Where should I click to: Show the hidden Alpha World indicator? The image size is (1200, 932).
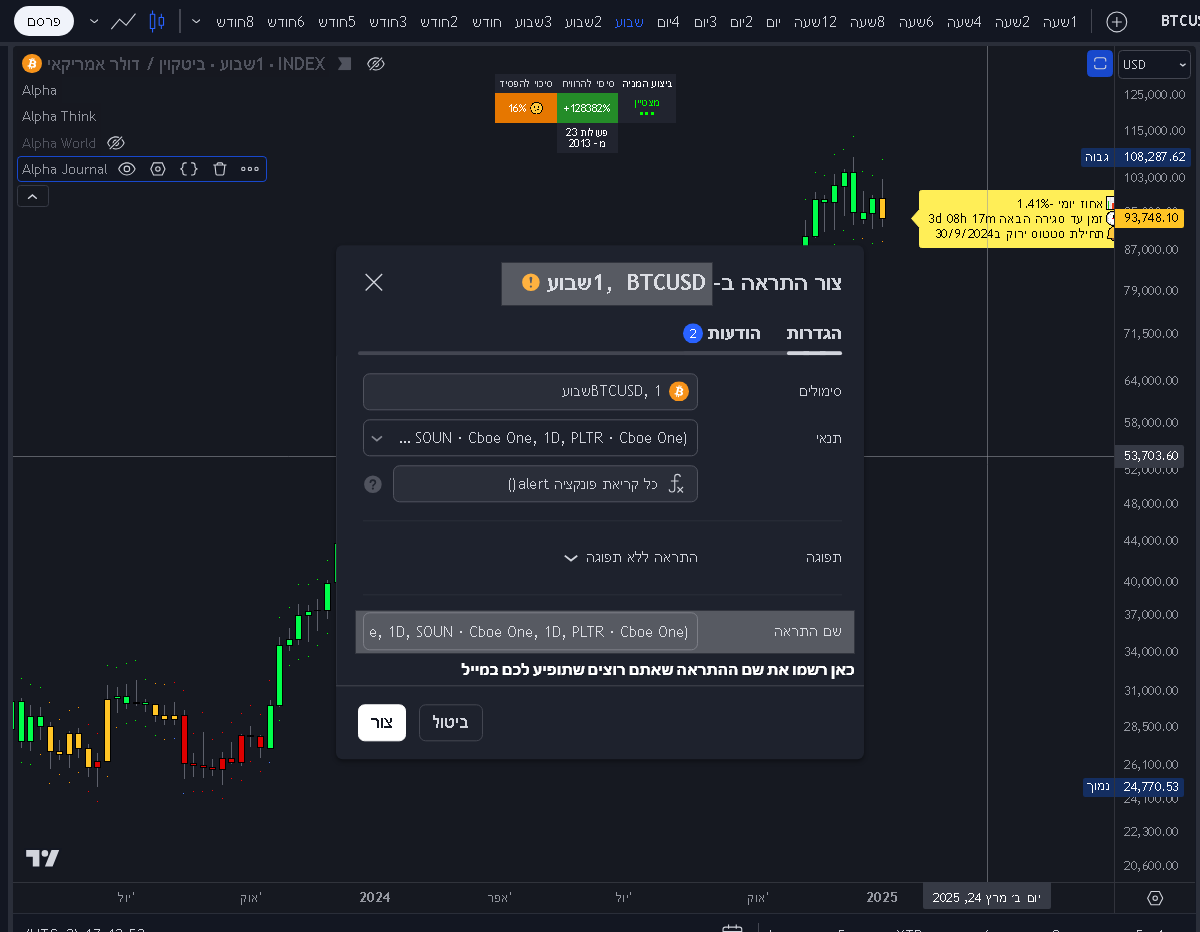click(115, 143)
